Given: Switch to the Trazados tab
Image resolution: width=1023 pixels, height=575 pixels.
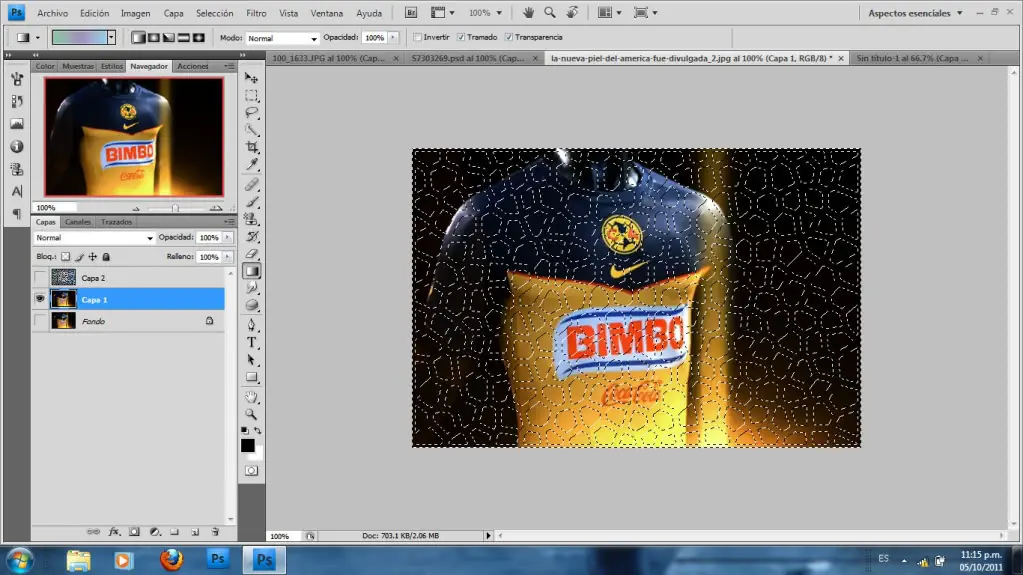Looking at the screenshot, I should pos(116,222).
